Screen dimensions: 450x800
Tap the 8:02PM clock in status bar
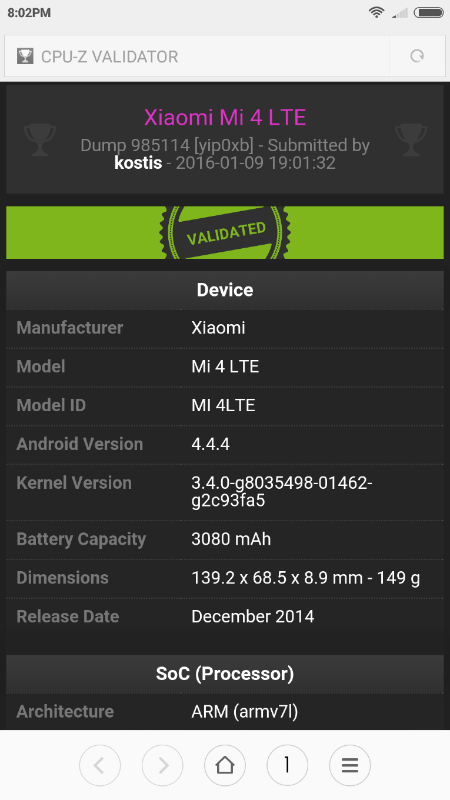pos(29,13)
